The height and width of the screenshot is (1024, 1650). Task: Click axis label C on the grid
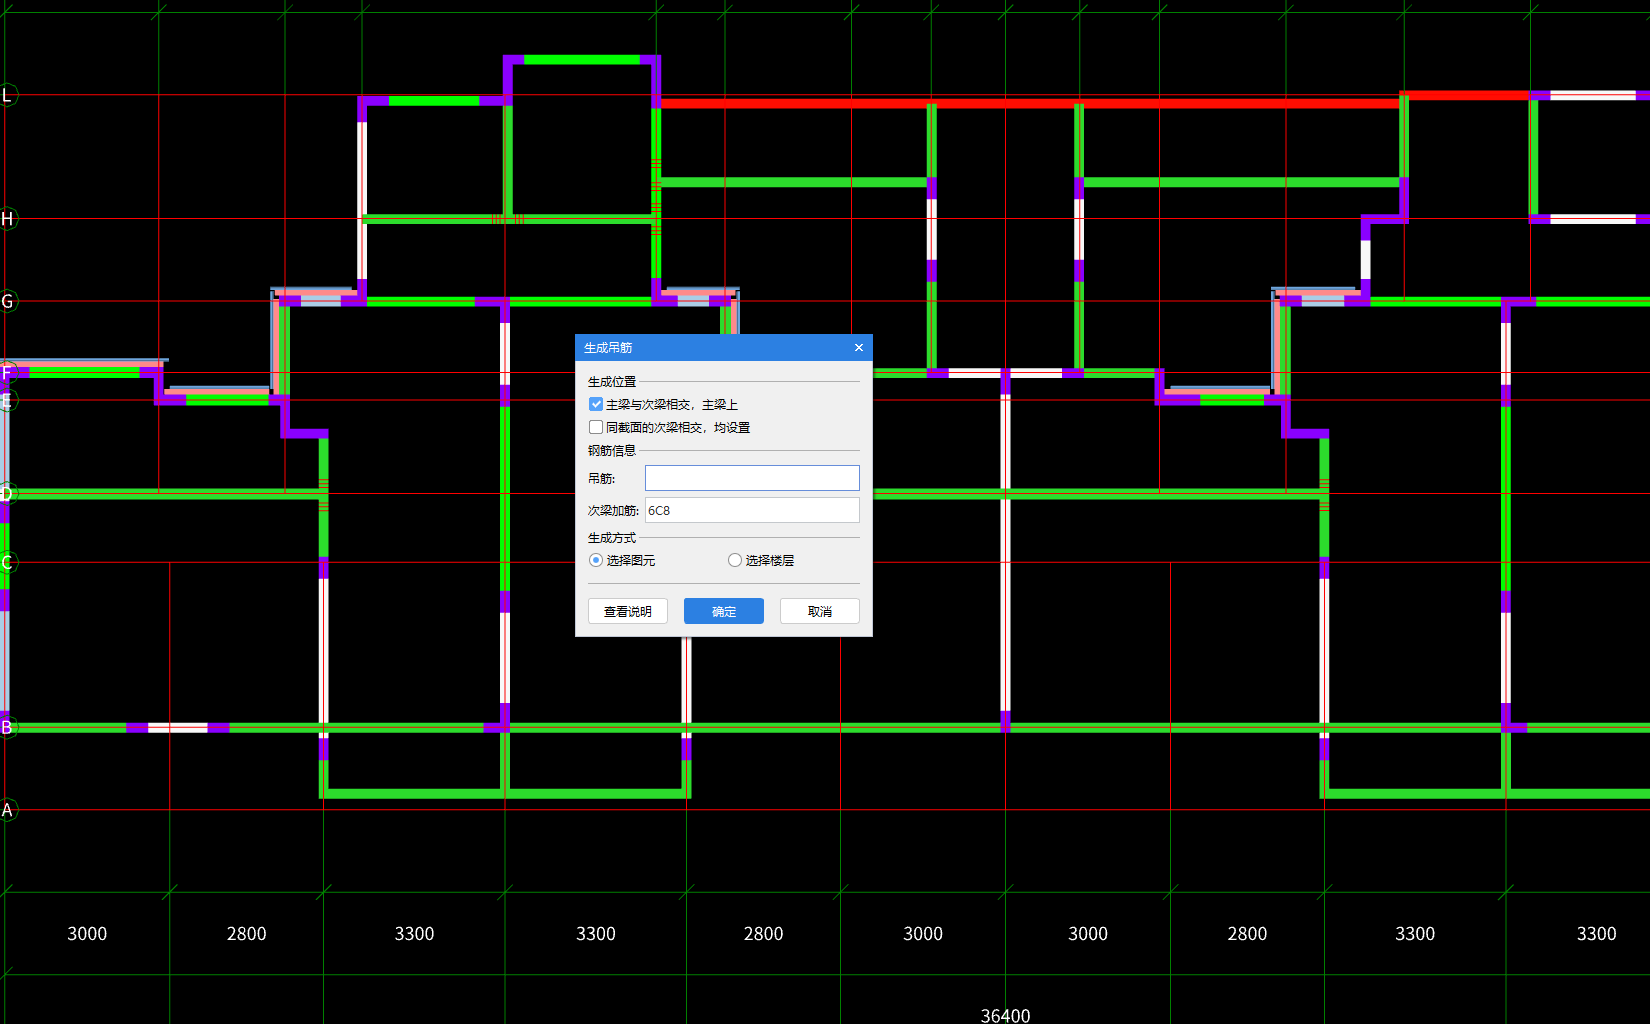[x=7, y=563]
